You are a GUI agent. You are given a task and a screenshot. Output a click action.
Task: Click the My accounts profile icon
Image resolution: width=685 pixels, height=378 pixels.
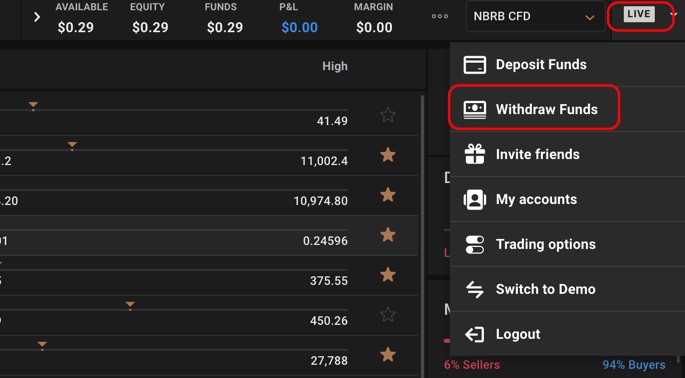pos(474,200)
